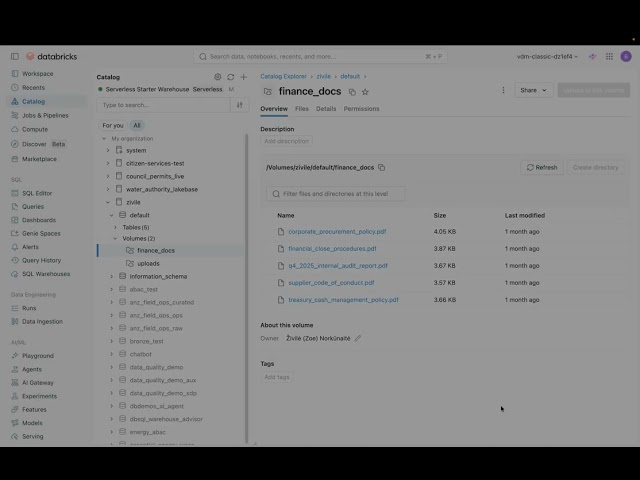Select the Overview tab

(x=274, y=109)
